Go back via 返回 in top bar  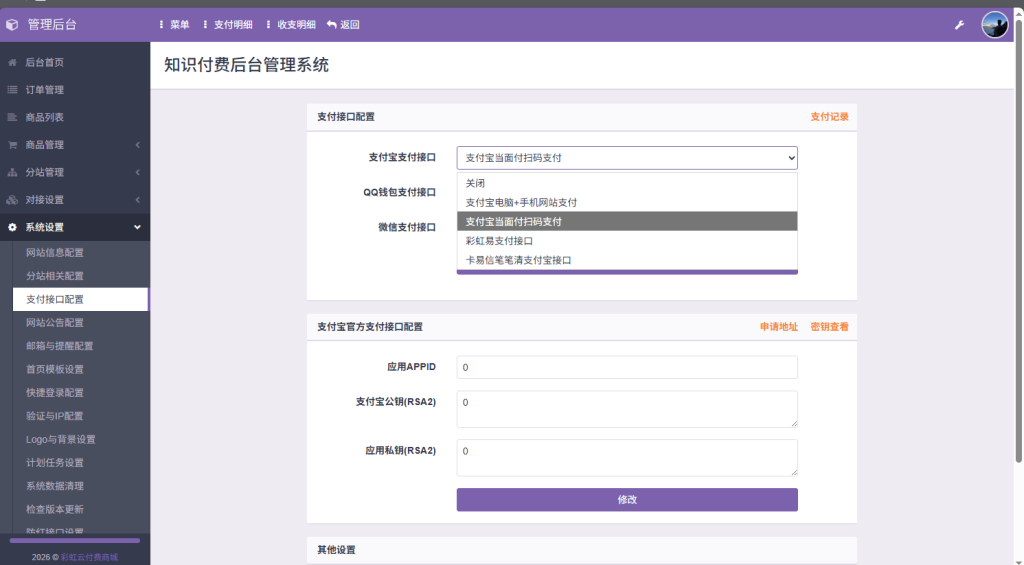(350, 25)
